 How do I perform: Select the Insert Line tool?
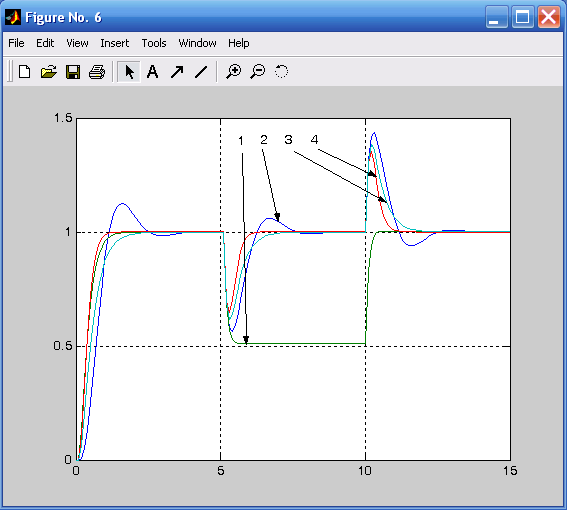pos(201,72)
